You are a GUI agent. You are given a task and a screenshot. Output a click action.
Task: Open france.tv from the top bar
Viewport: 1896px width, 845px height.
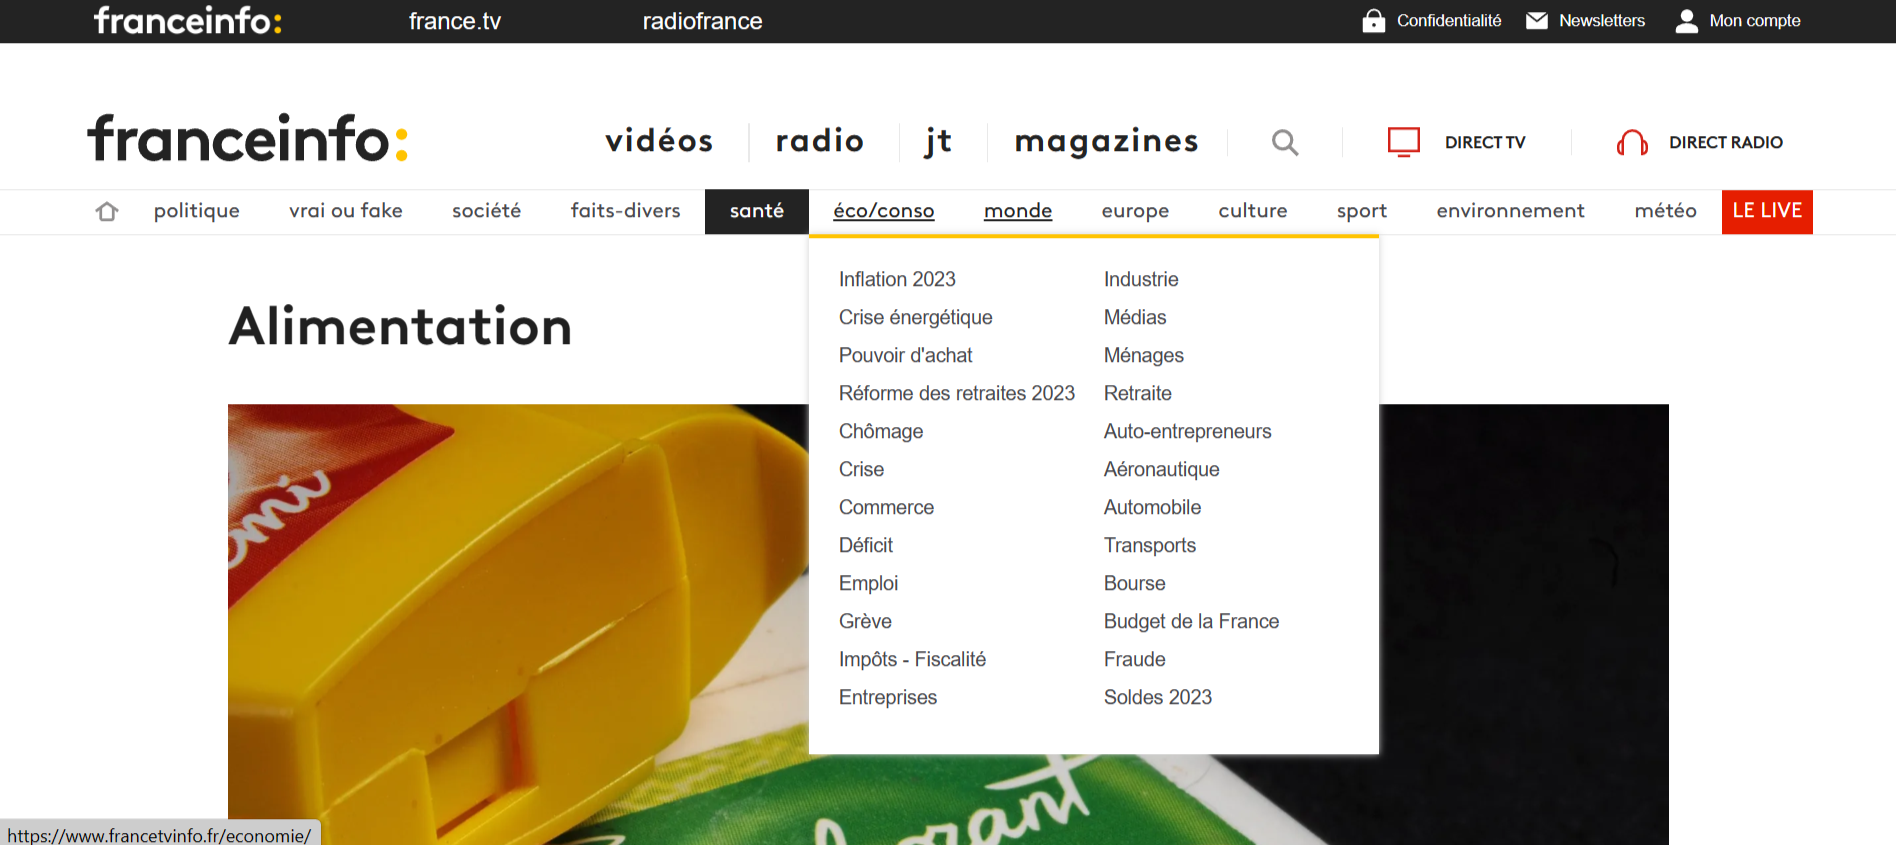455,21
